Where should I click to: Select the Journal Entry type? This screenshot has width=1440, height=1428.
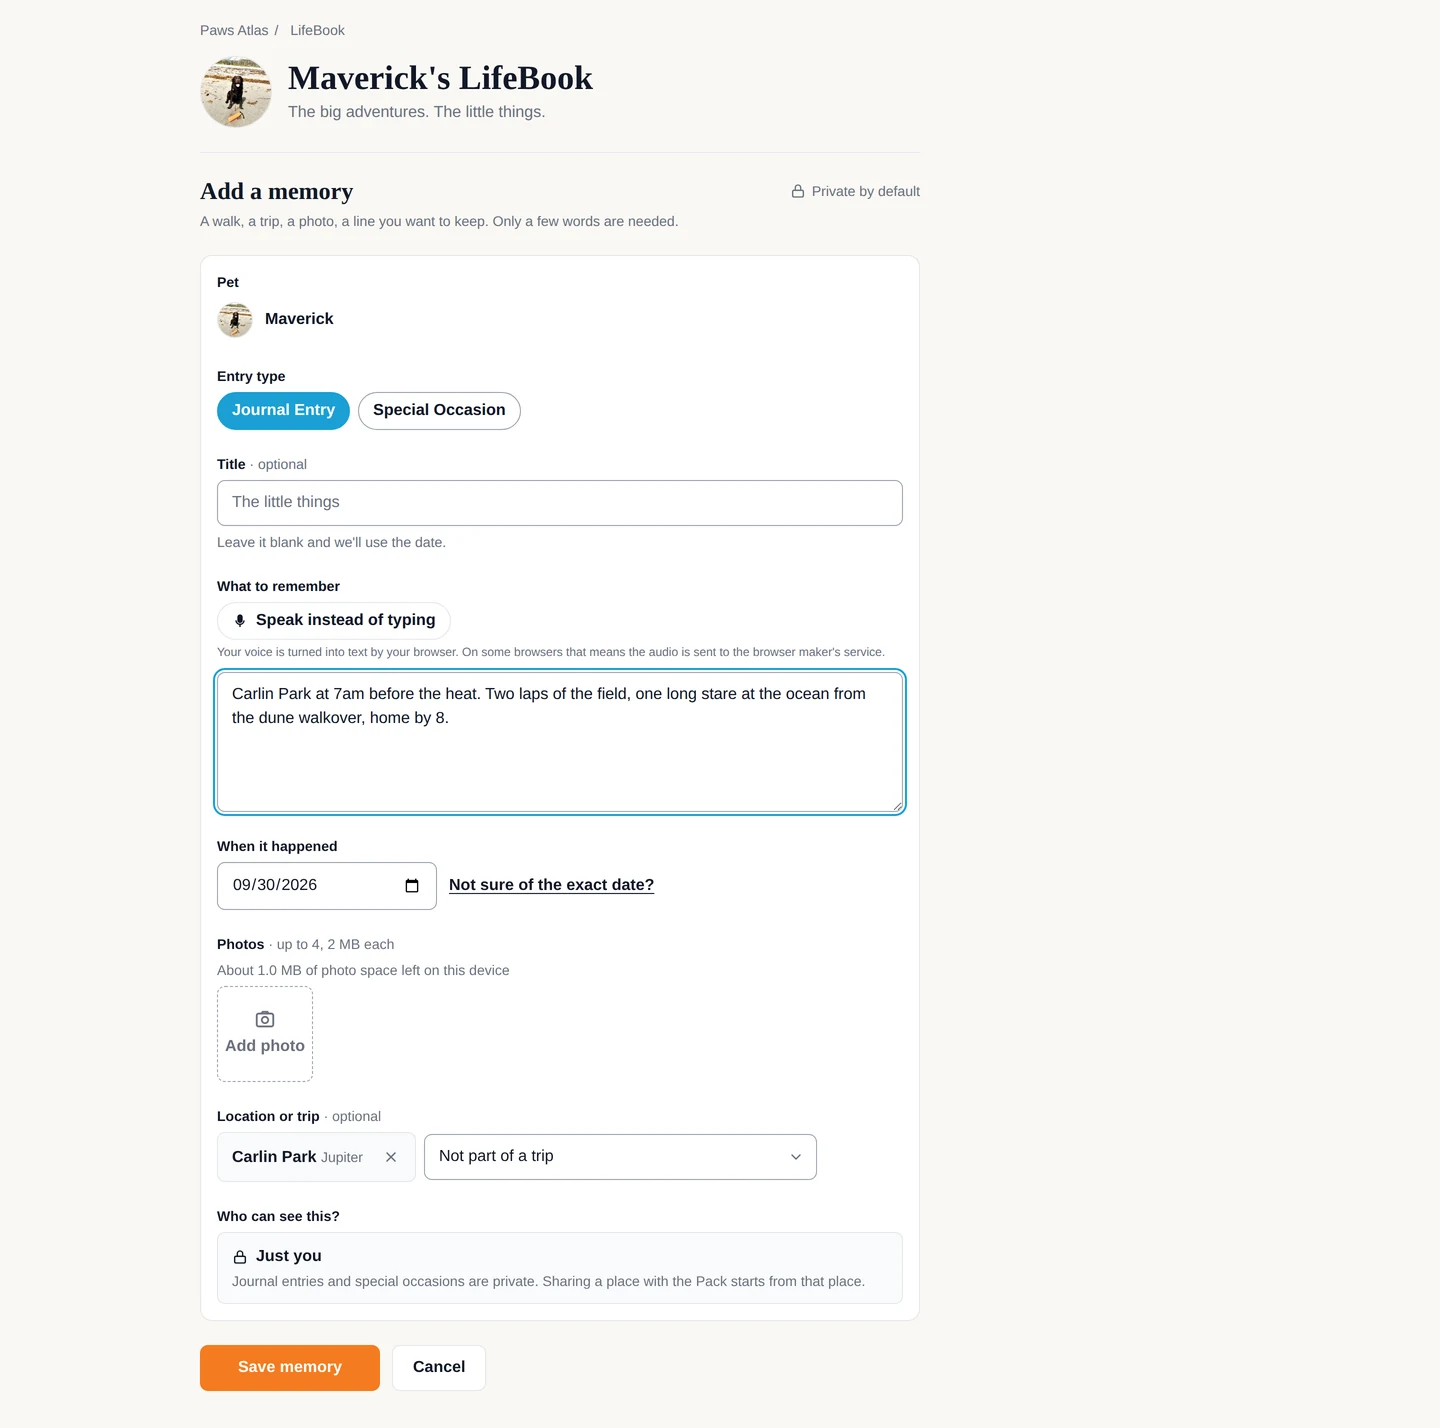(x=283, y=411)
